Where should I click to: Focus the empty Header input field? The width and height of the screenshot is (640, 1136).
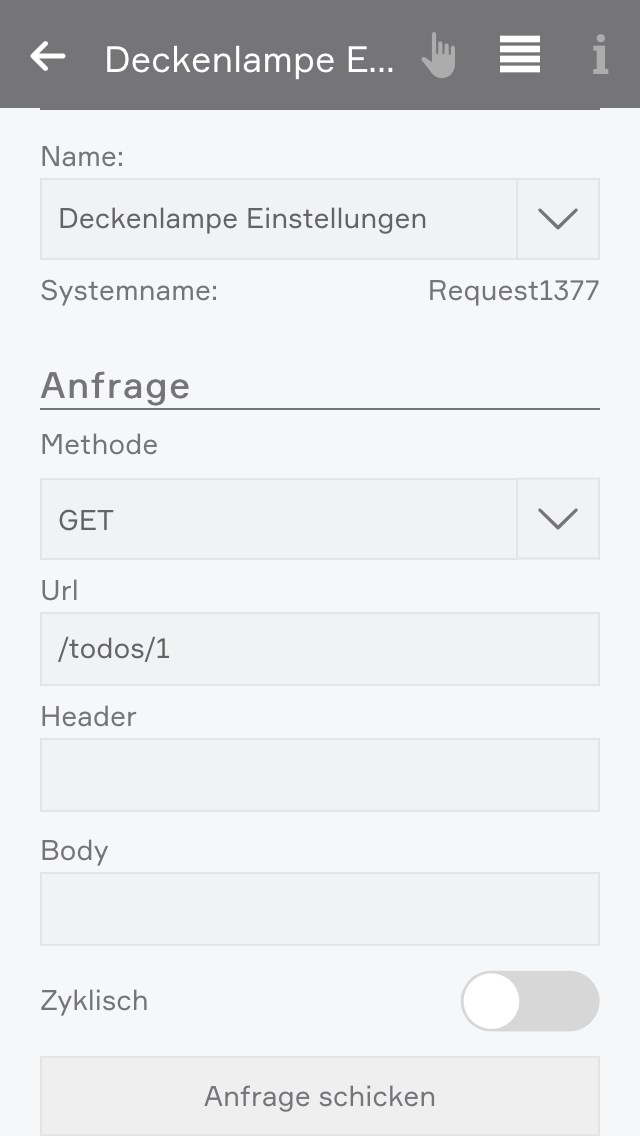pyautogui.click(x=319, y=775)
